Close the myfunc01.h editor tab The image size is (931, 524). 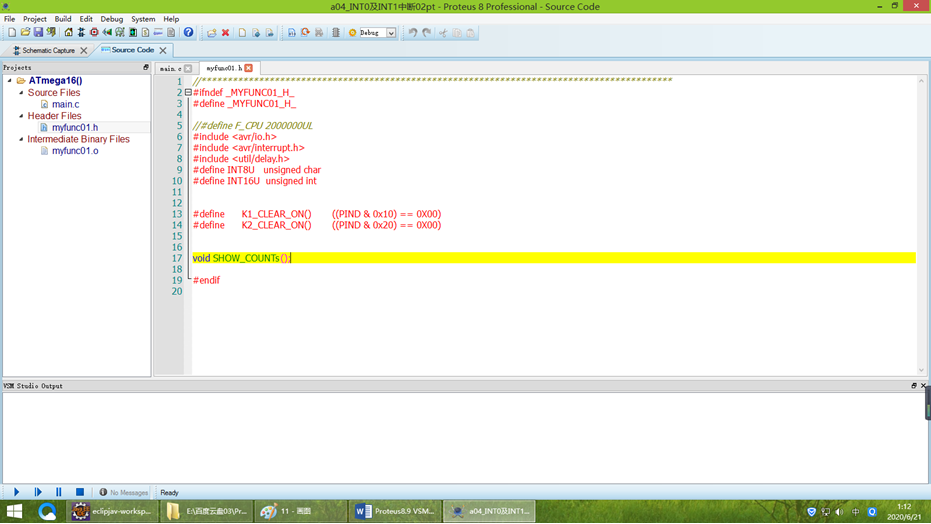[x=249, y=68]
